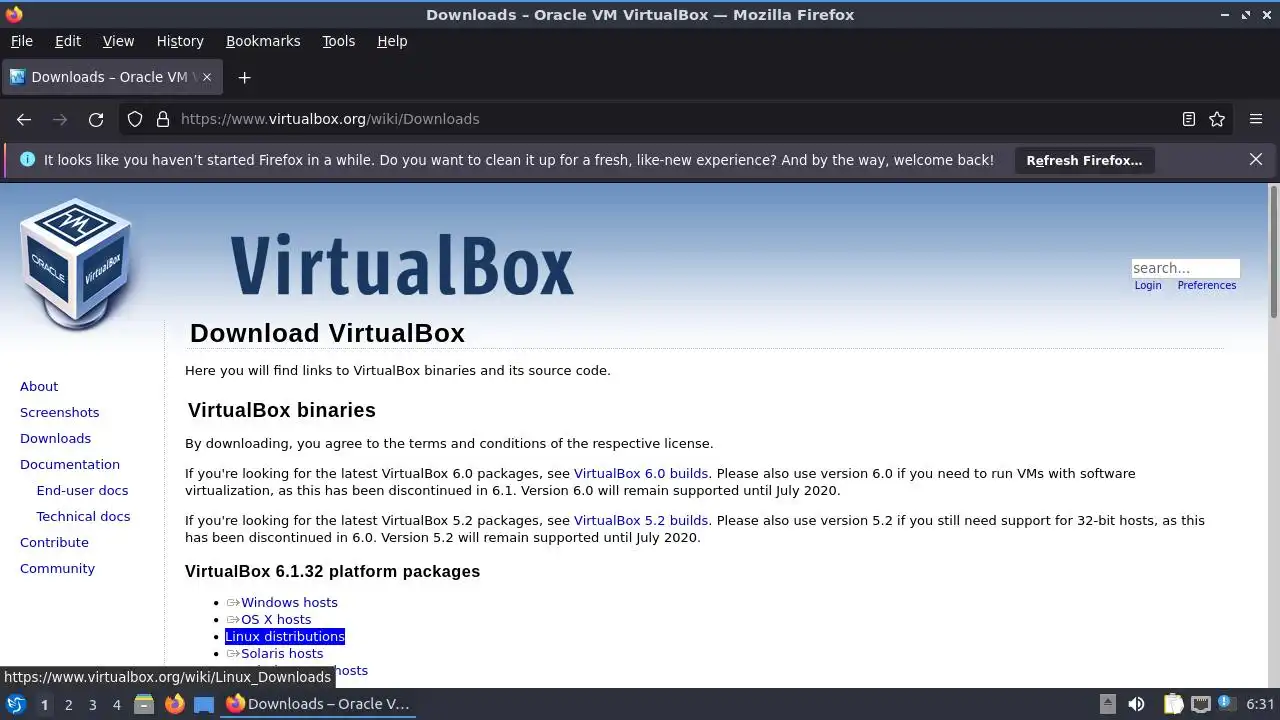Click the removable media eject tray icon
The image size is (1280, 720).
tap(1108, 704)
